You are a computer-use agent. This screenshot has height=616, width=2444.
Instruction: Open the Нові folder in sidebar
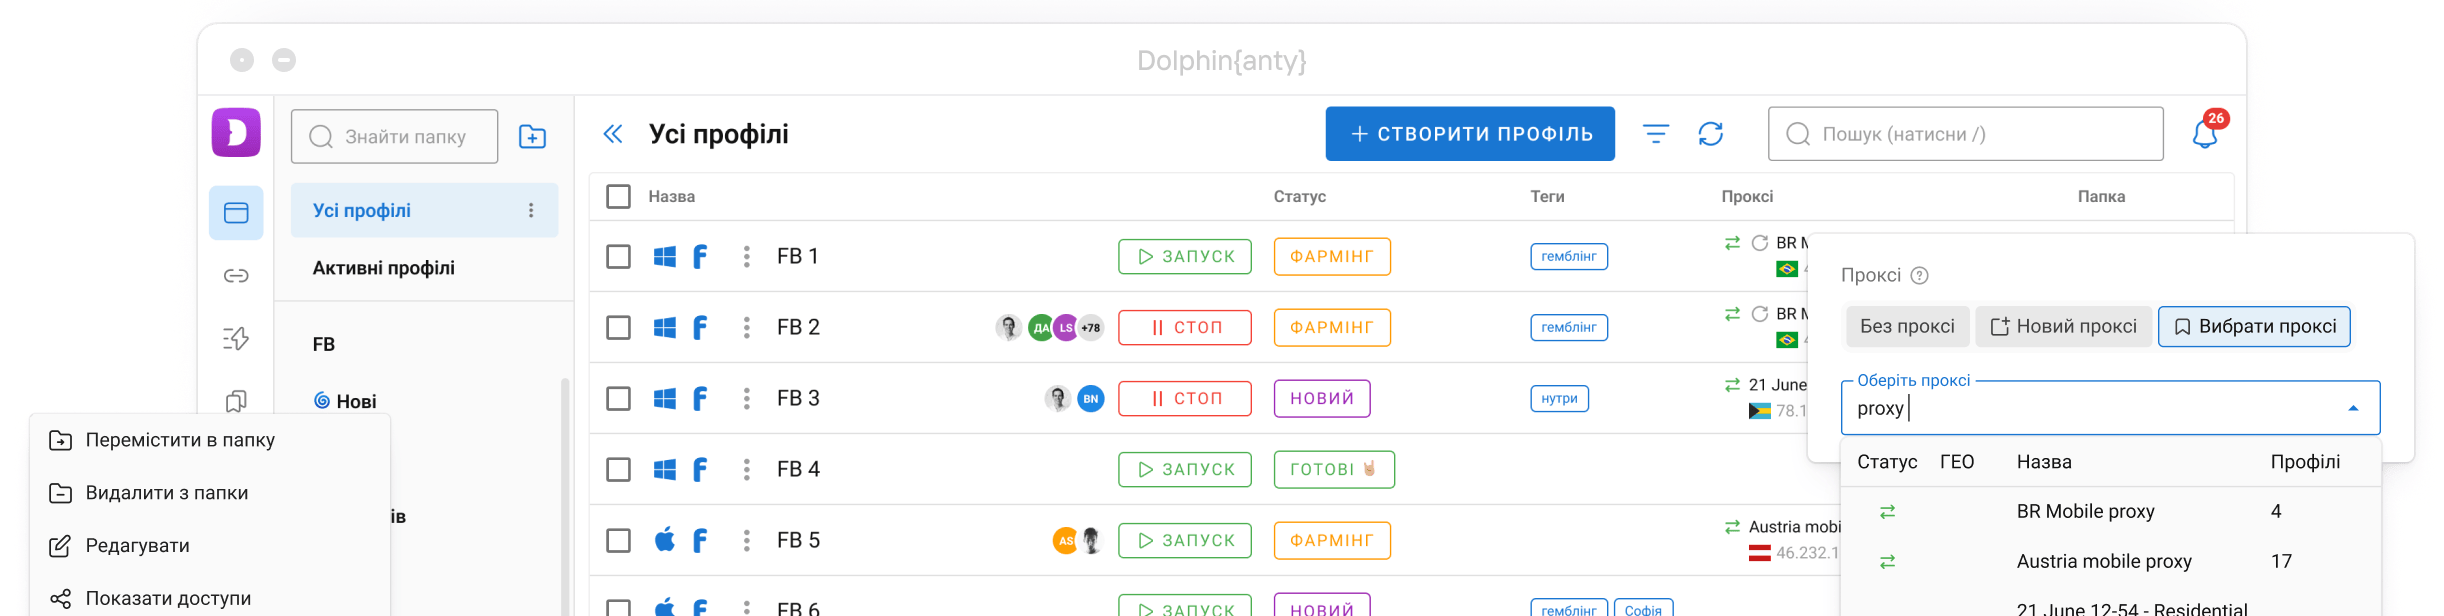tap(345, 401)
